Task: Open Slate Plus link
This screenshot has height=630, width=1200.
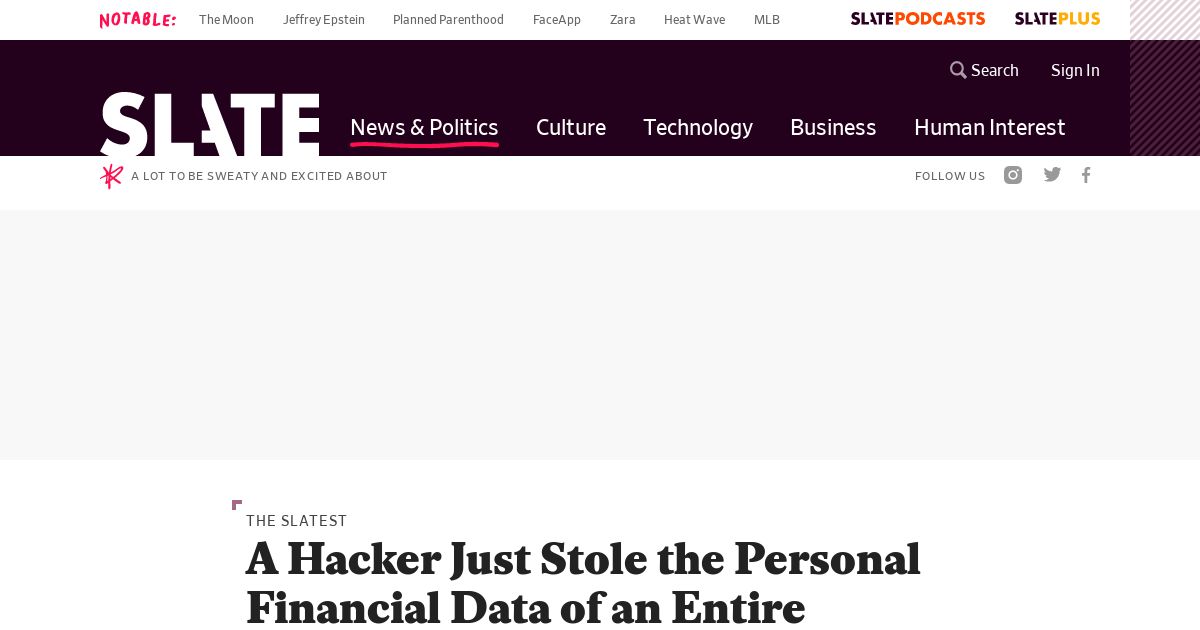Action: click(x=1057, y=19)
